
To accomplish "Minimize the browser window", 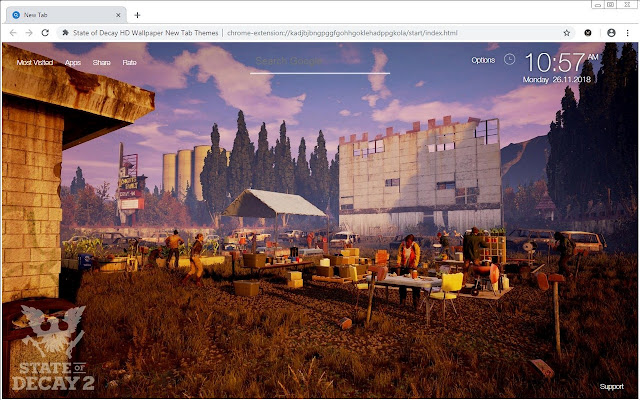I will pos(598,4).
